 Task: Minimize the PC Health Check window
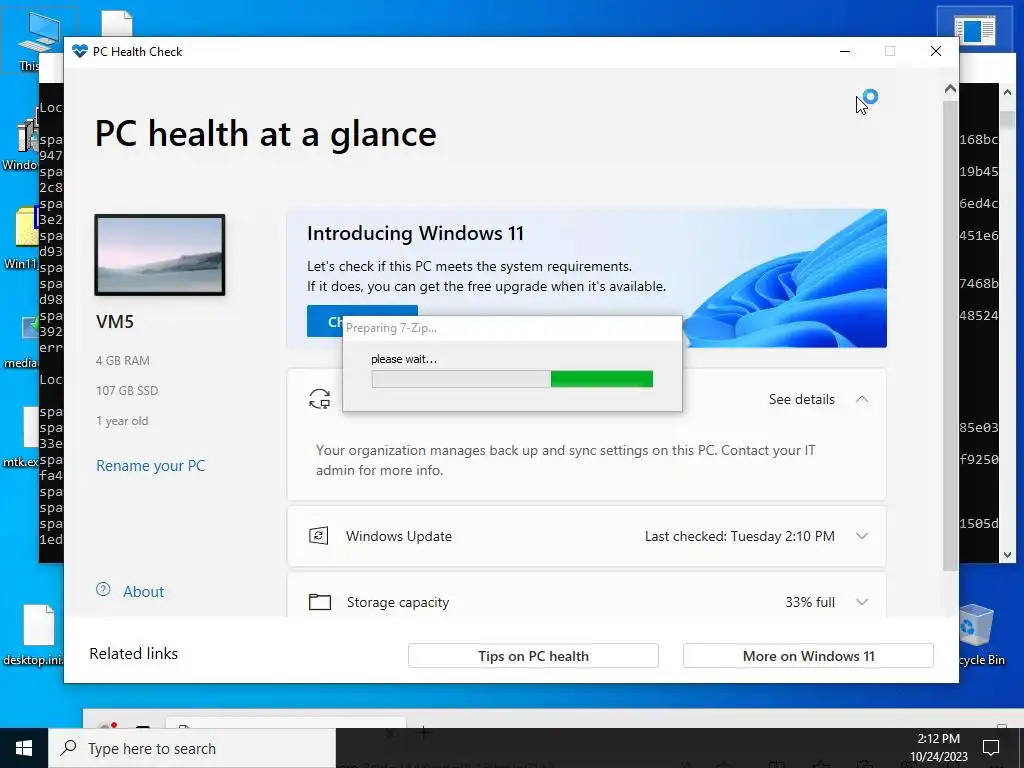tap(844, 52)
